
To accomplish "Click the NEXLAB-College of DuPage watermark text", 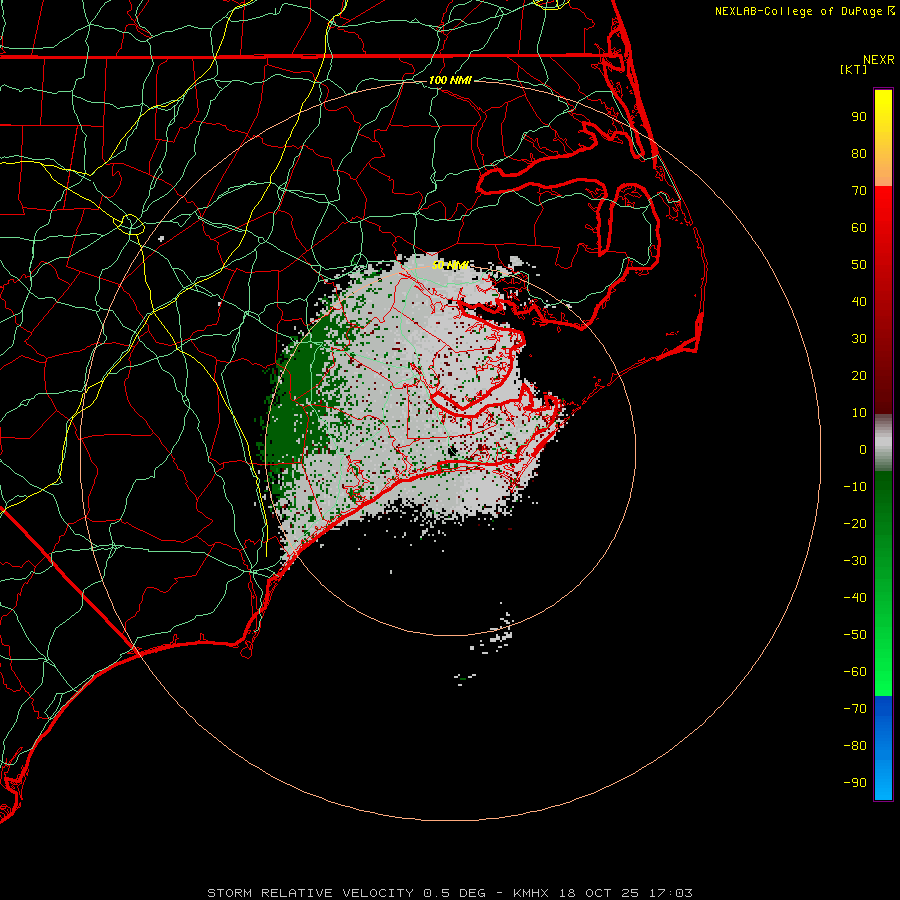I will click(804, 11).
